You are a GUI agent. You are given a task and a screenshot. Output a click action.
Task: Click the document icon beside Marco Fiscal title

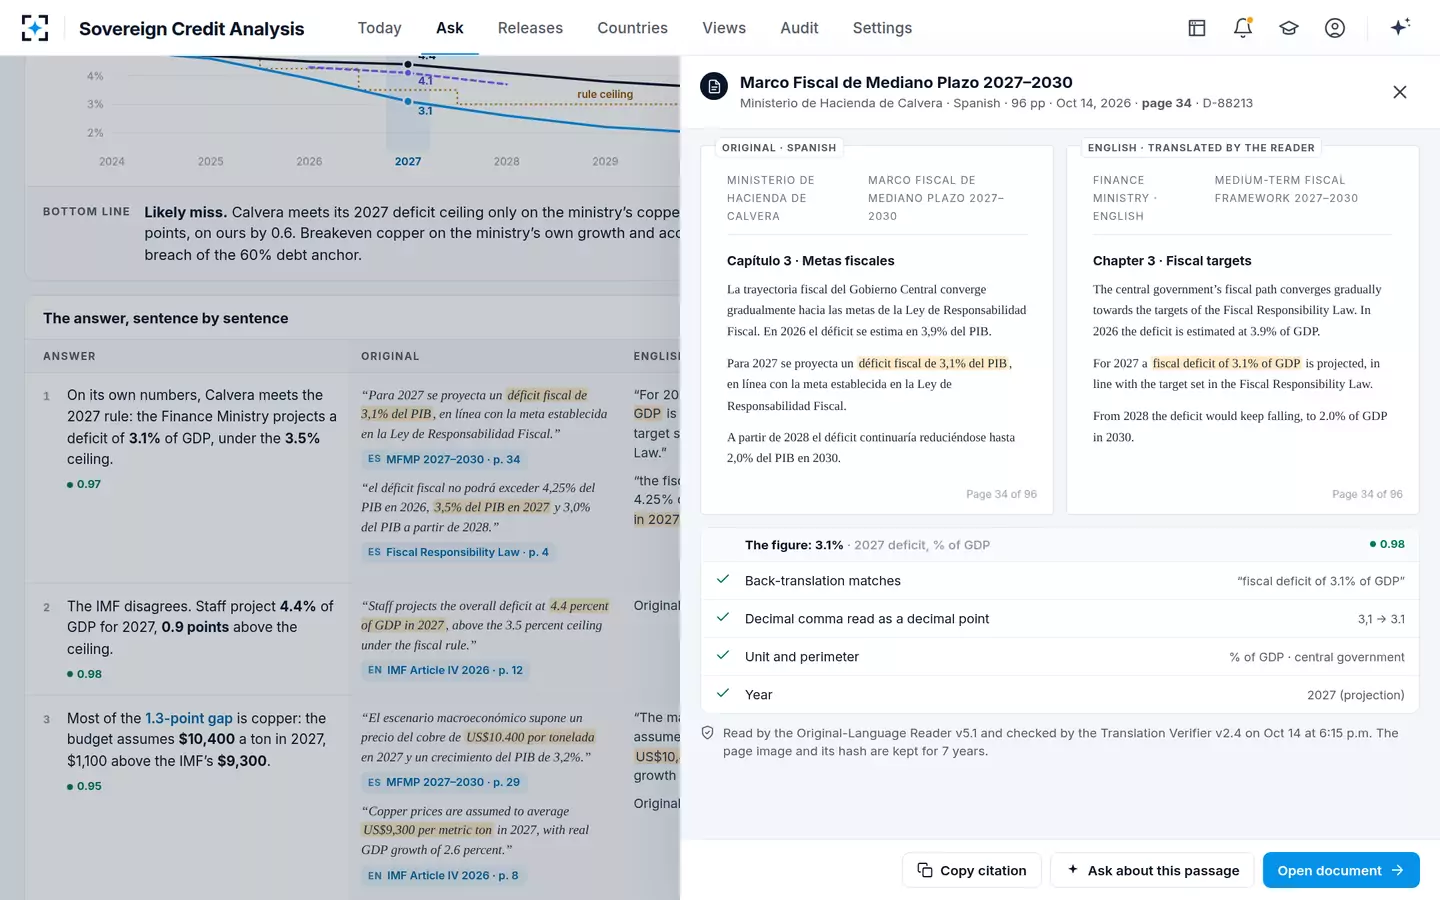[x=714, y=86]
